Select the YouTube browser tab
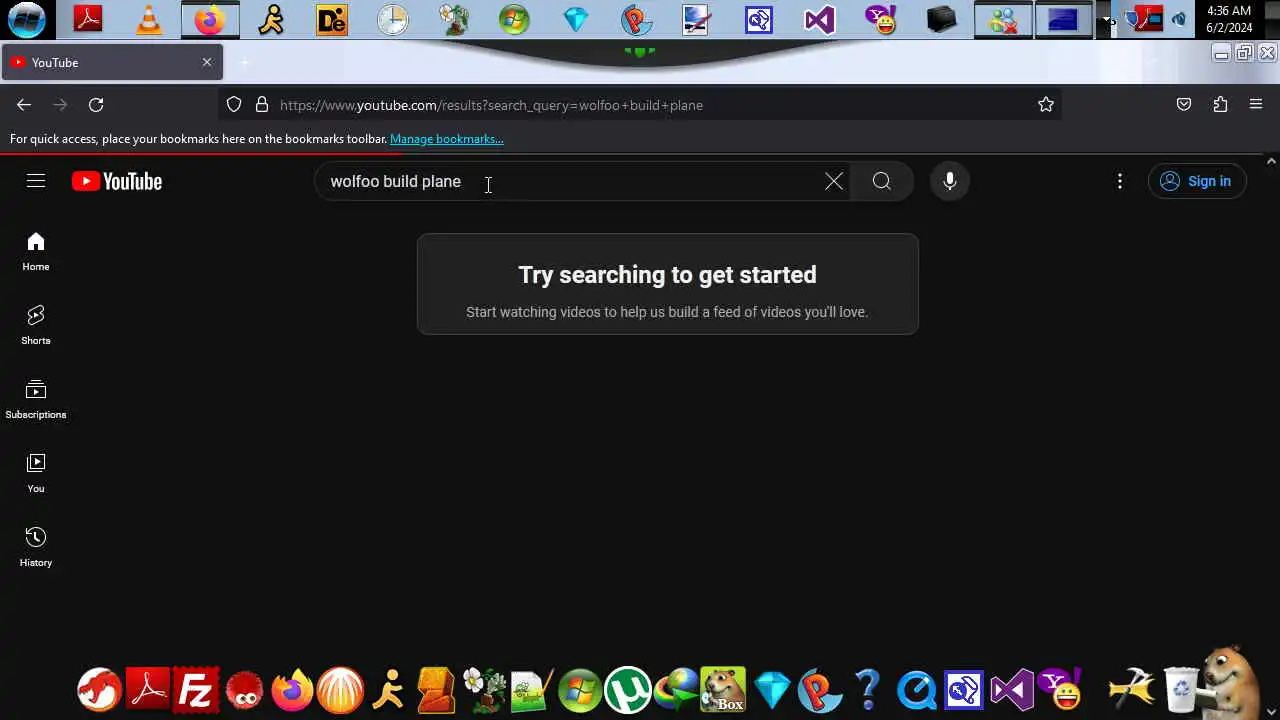 pyautogui.click(x=112, y=62)
